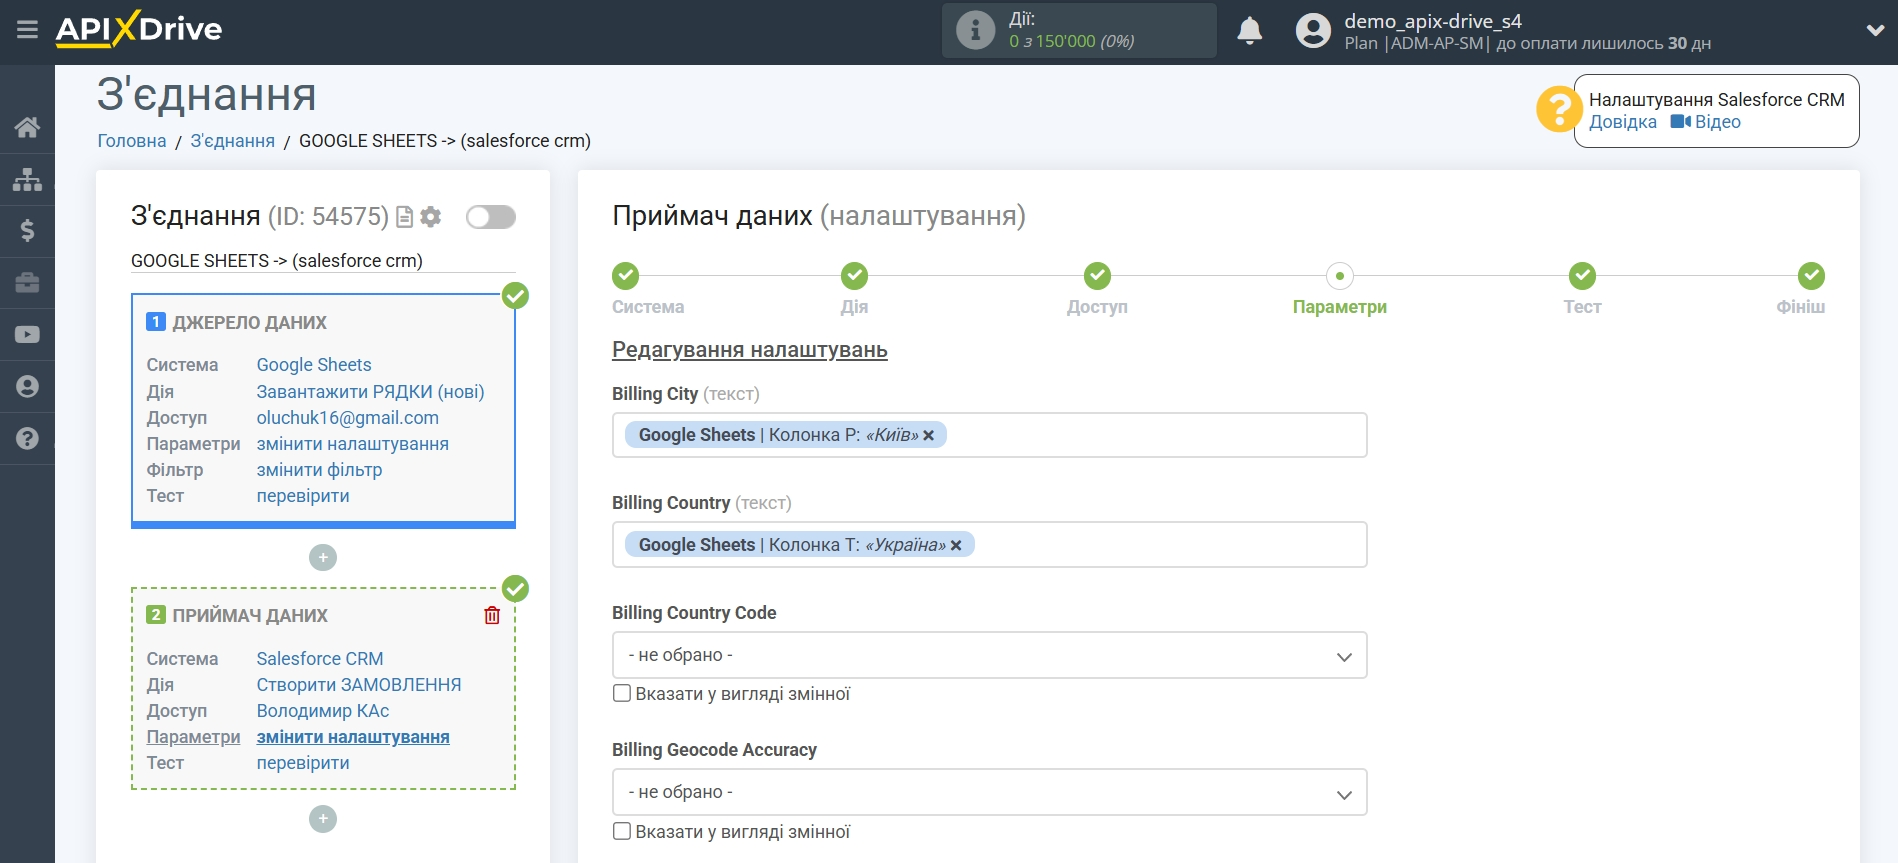Copy connection document icon
Screen dimensions: 1898x863
point(404,217)
